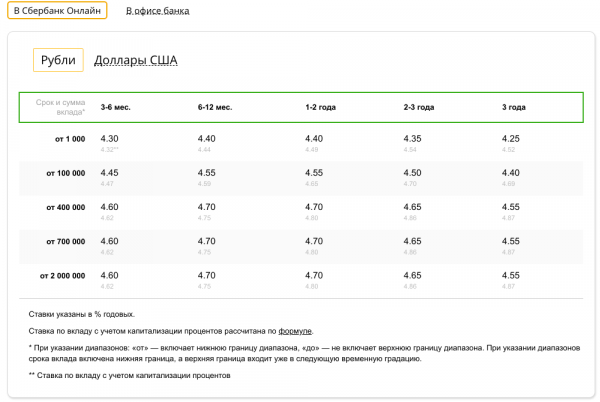Select the «от 400 000» row label
This screenshot has width=600, height=402.
coord(66,208)
